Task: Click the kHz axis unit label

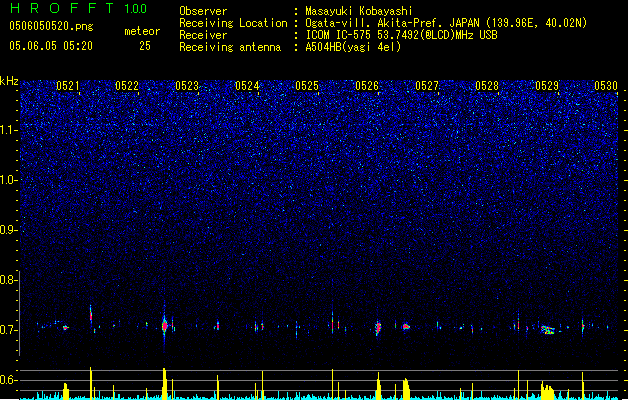Action: click(9, 81)
